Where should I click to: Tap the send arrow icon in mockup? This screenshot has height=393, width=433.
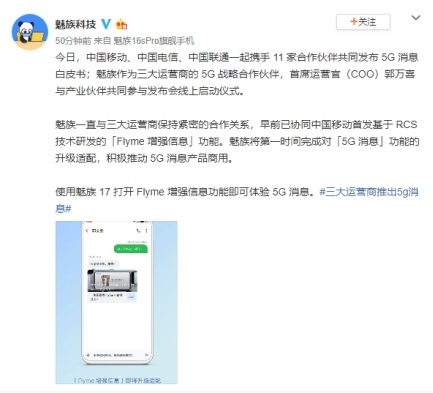click(146, 355)
